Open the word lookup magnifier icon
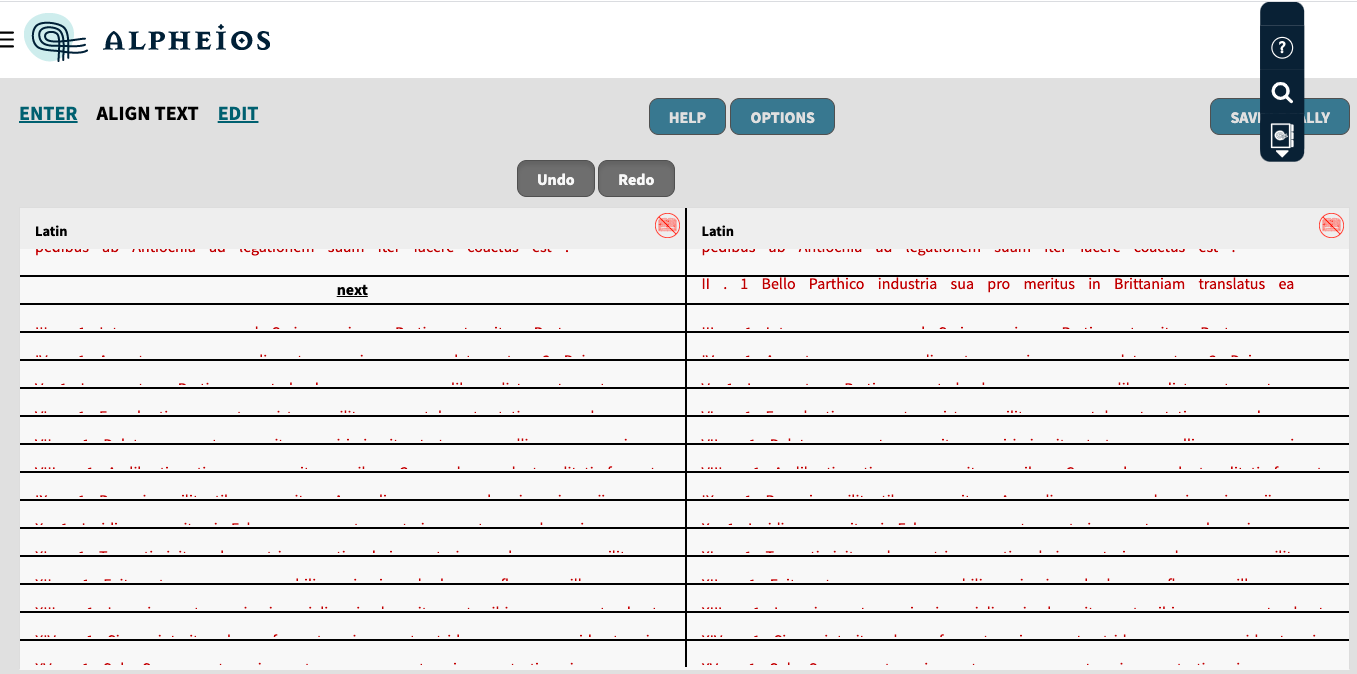This screenshot has height=674, width=1357. (x=1281, y=92)
